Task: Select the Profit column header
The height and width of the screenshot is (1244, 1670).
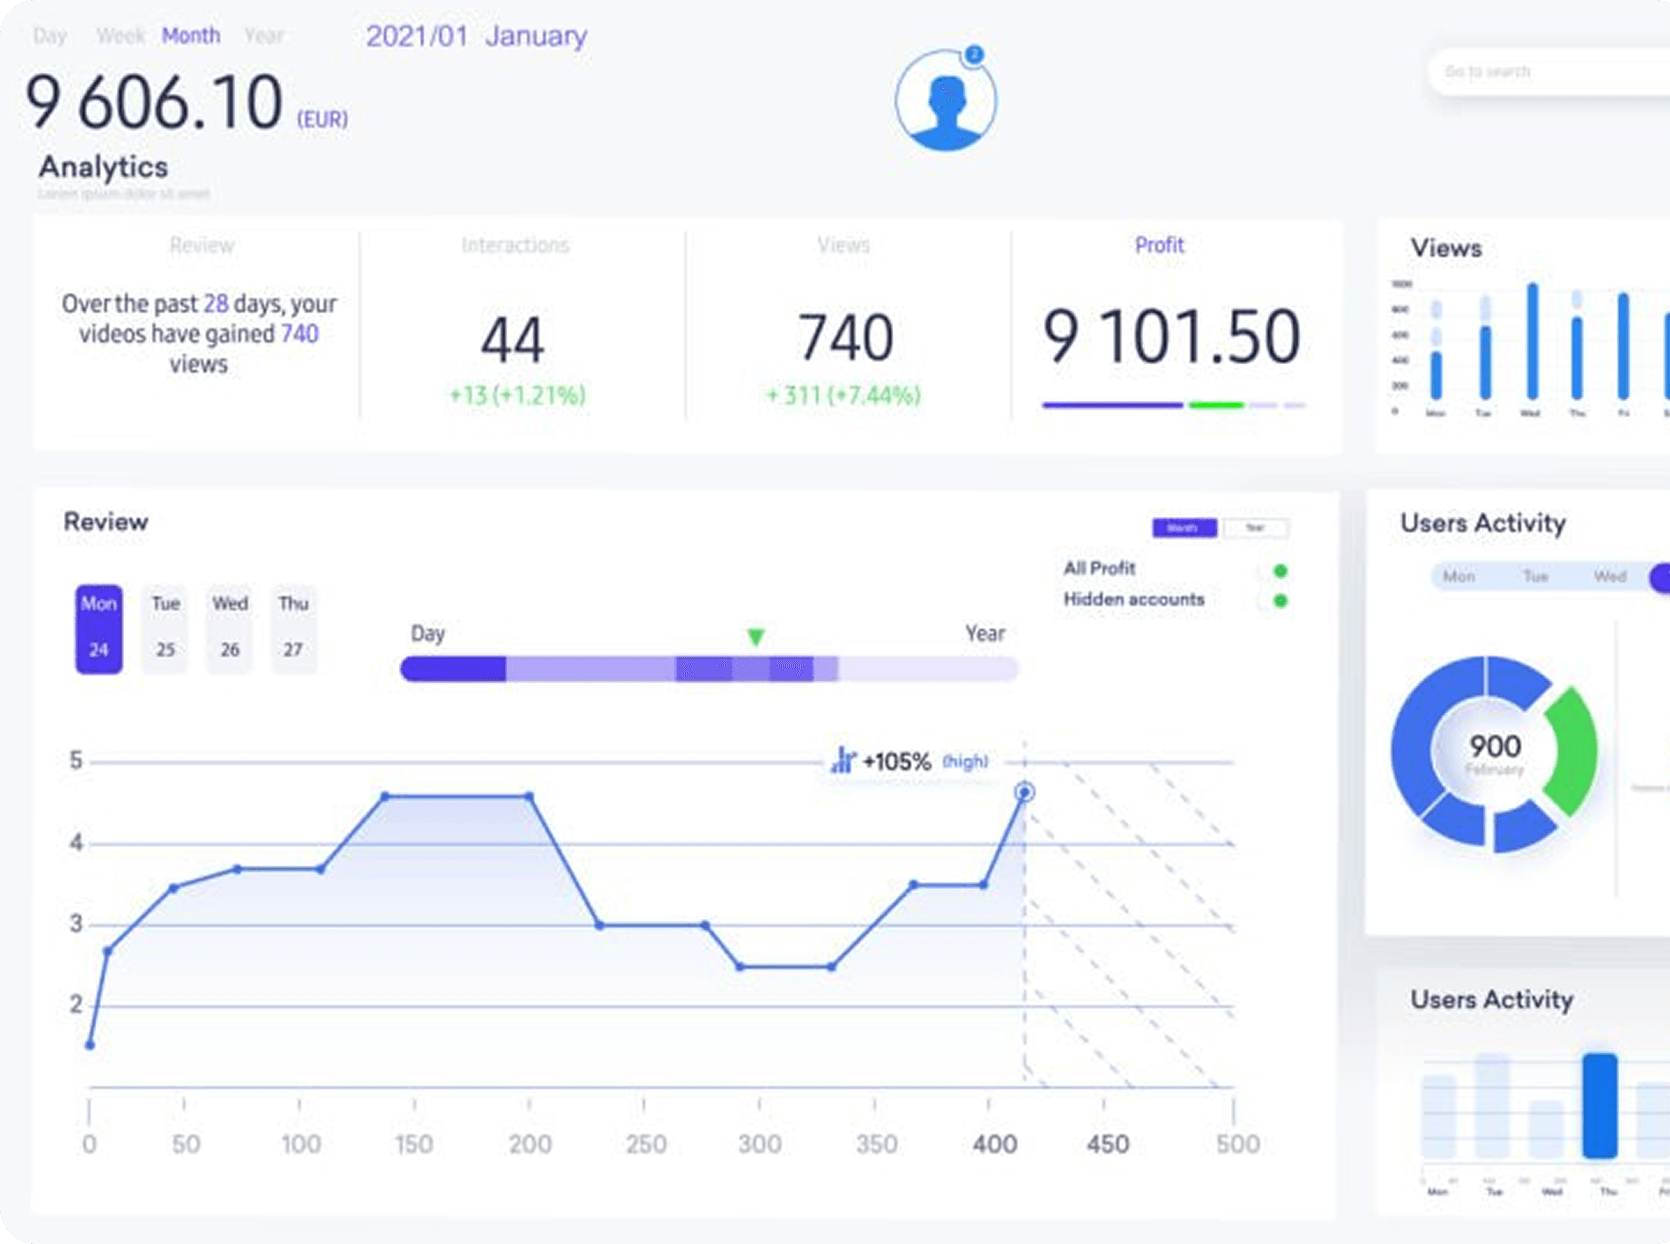Action: (1159, 245)
